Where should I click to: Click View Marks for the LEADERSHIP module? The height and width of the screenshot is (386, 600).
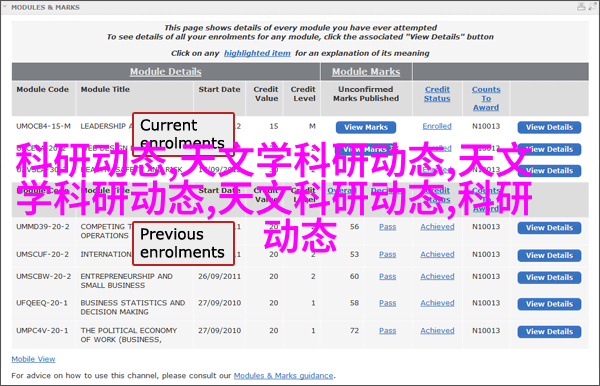pos(366,127)
